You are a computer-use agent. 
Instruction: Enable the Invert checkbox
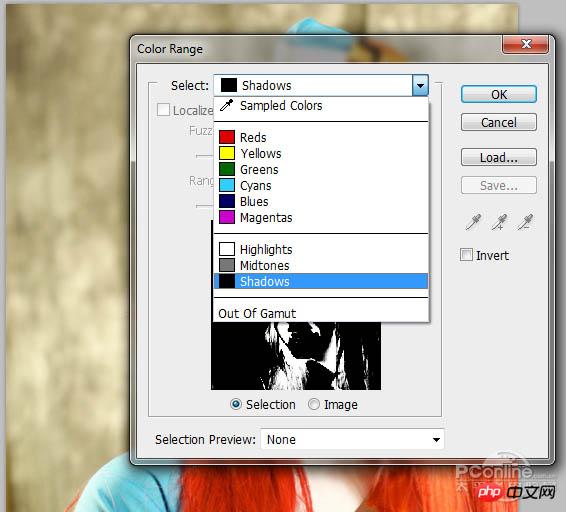click(466, 255)
